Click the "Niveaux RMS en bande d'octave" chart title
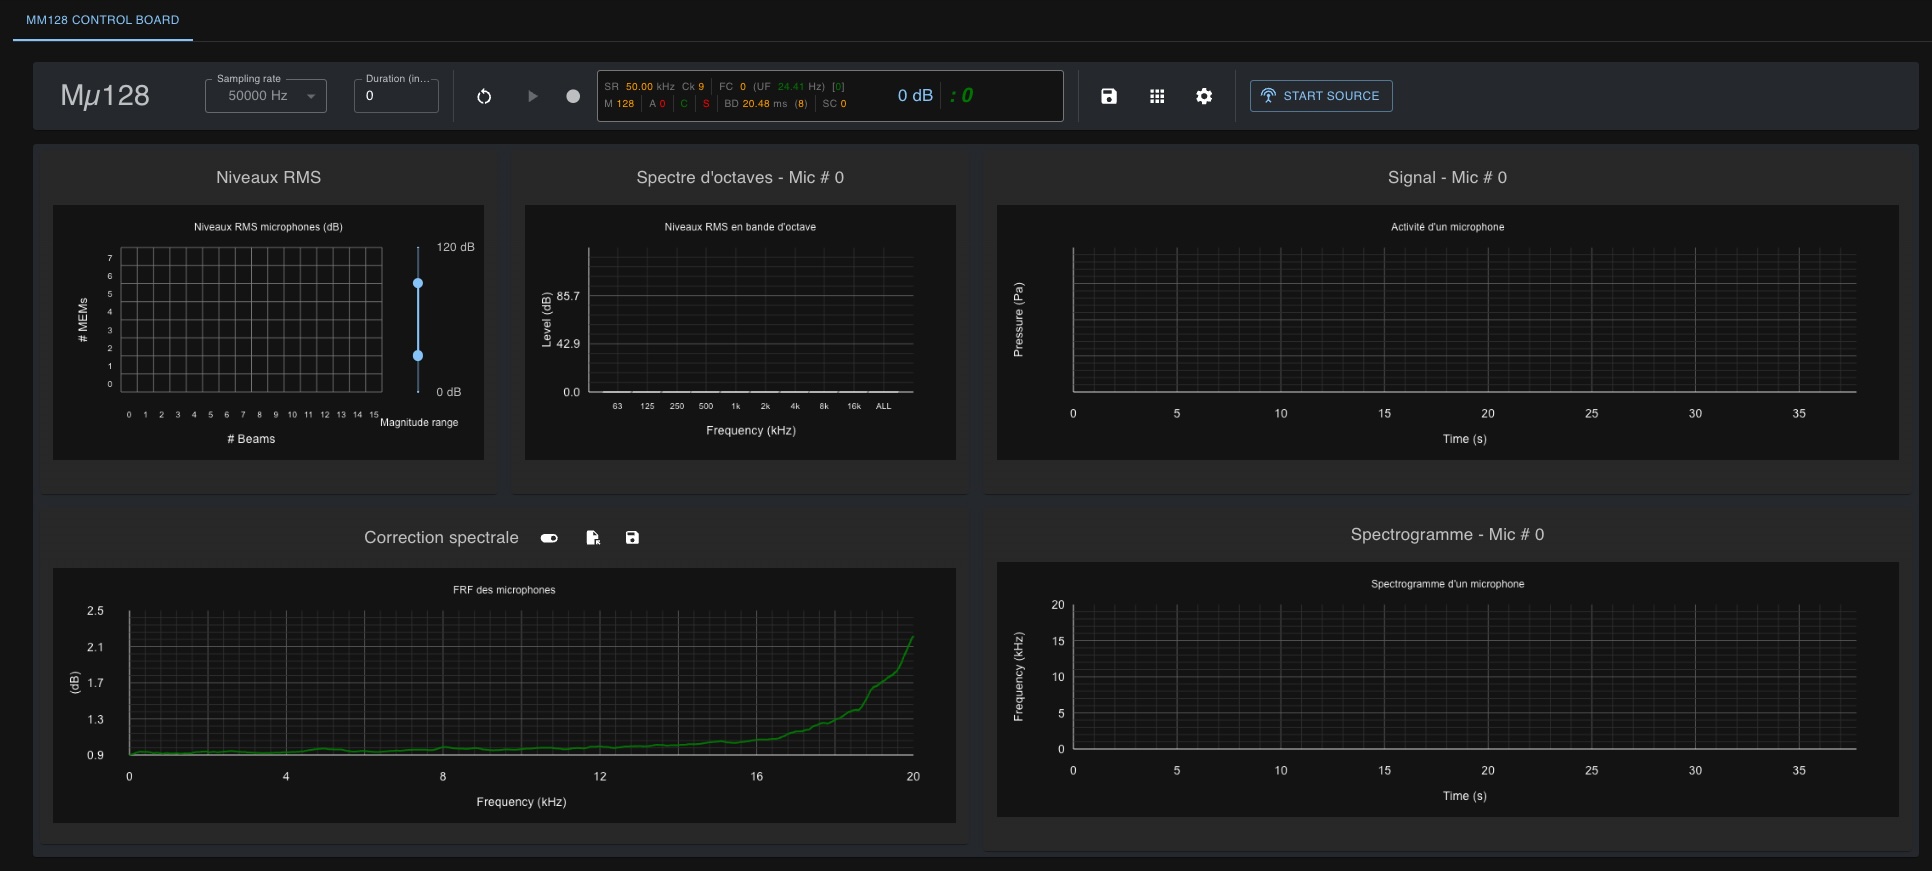Image resolution: width=1932 pixels, height=871 pixels. 740,227
